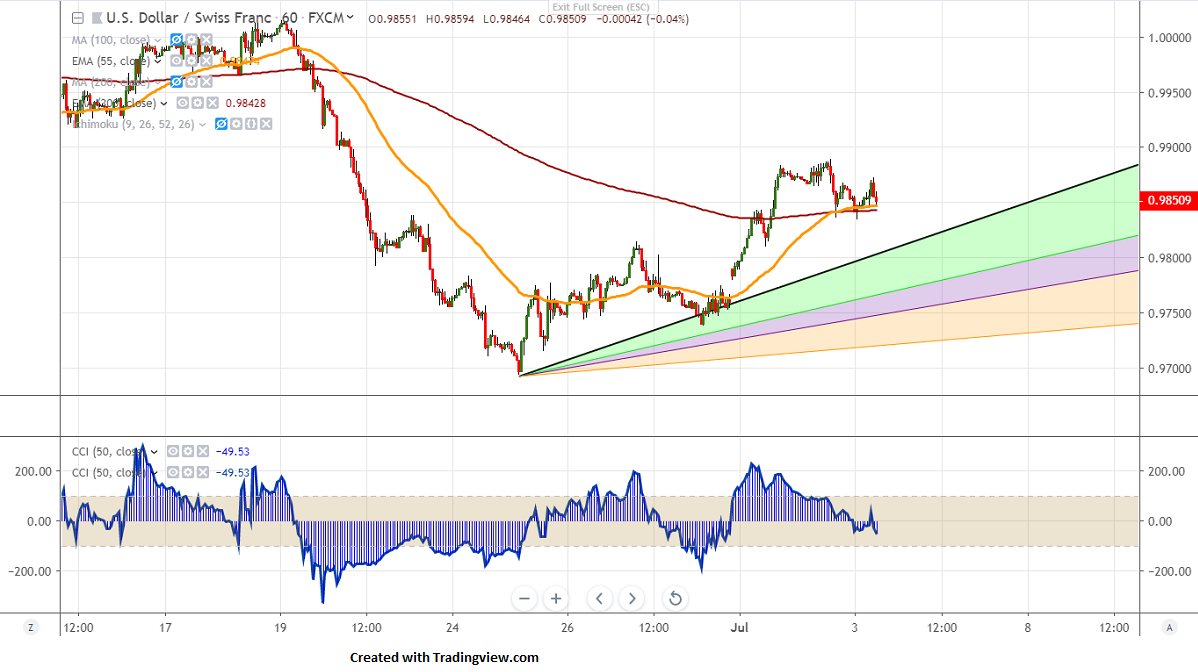Open settings gear for MA (200, close)
The image size is (1198, 672).
click(x=192, y=82)
